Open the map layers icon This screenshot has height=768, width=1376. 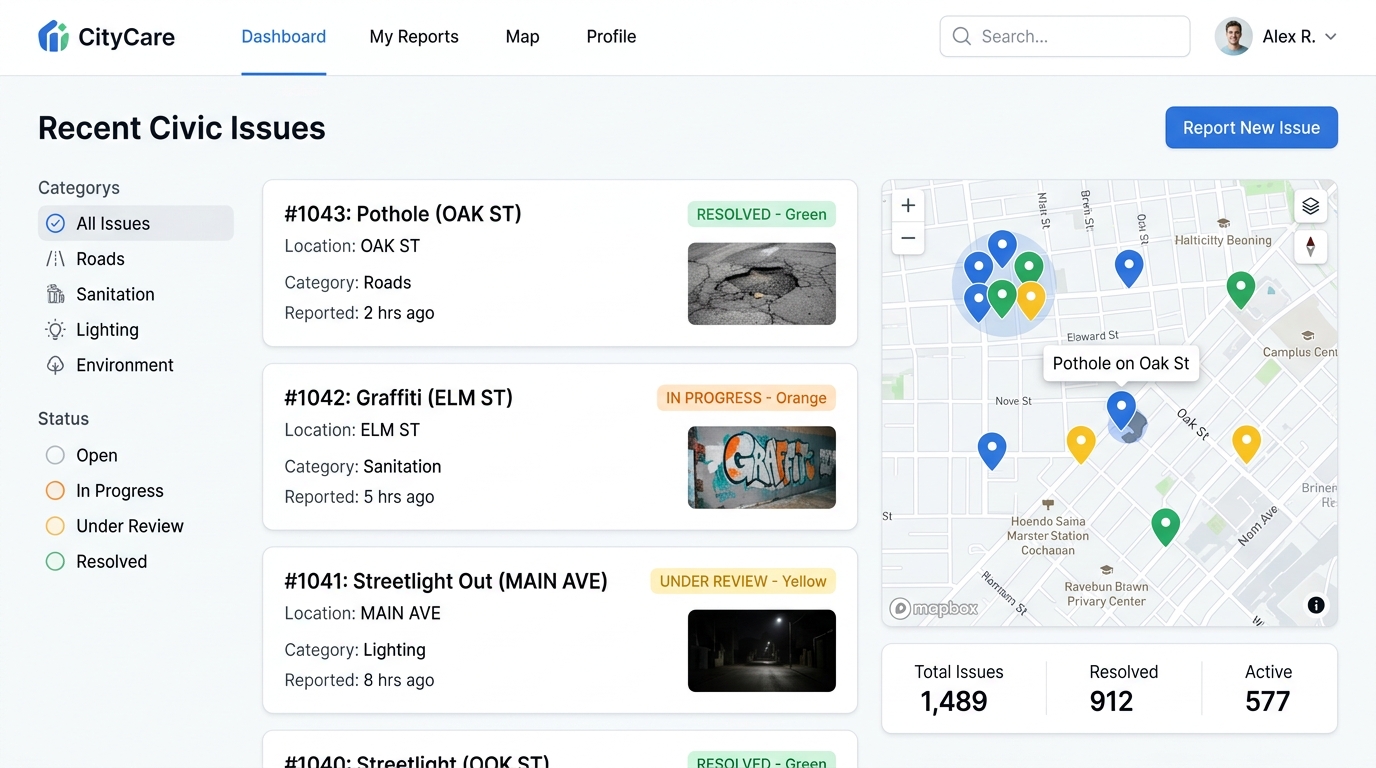1311,206
